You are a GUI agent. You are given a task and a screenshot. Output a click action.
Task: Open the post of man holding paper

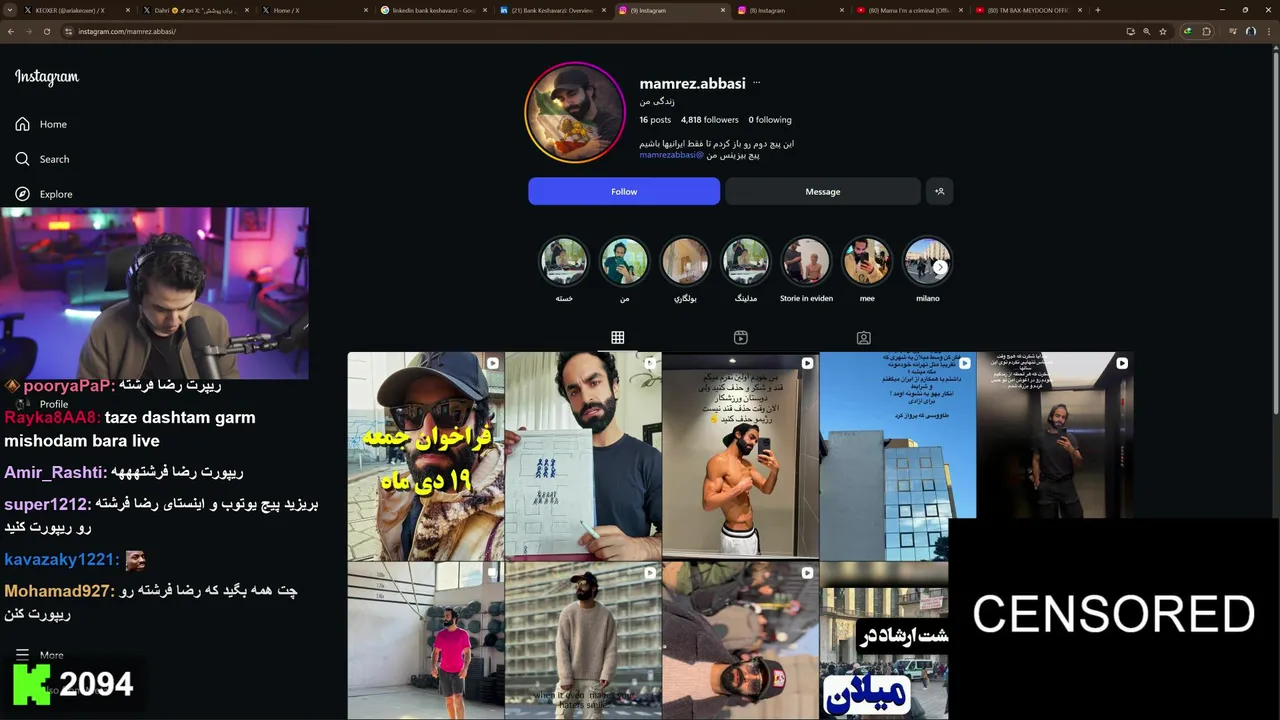(x=583, y=456)
